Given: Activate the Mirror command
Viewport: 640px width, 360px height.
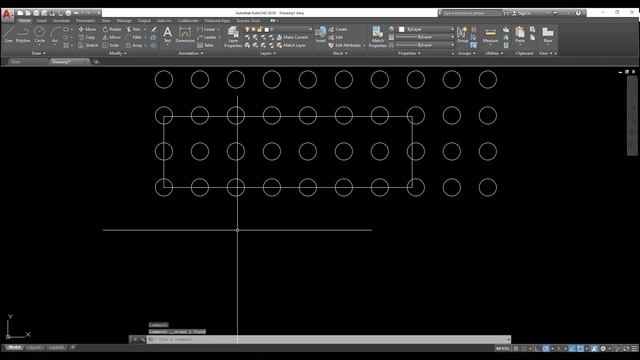Looking at the screenshot, I should pyautogui.click(x=111, y=37).
